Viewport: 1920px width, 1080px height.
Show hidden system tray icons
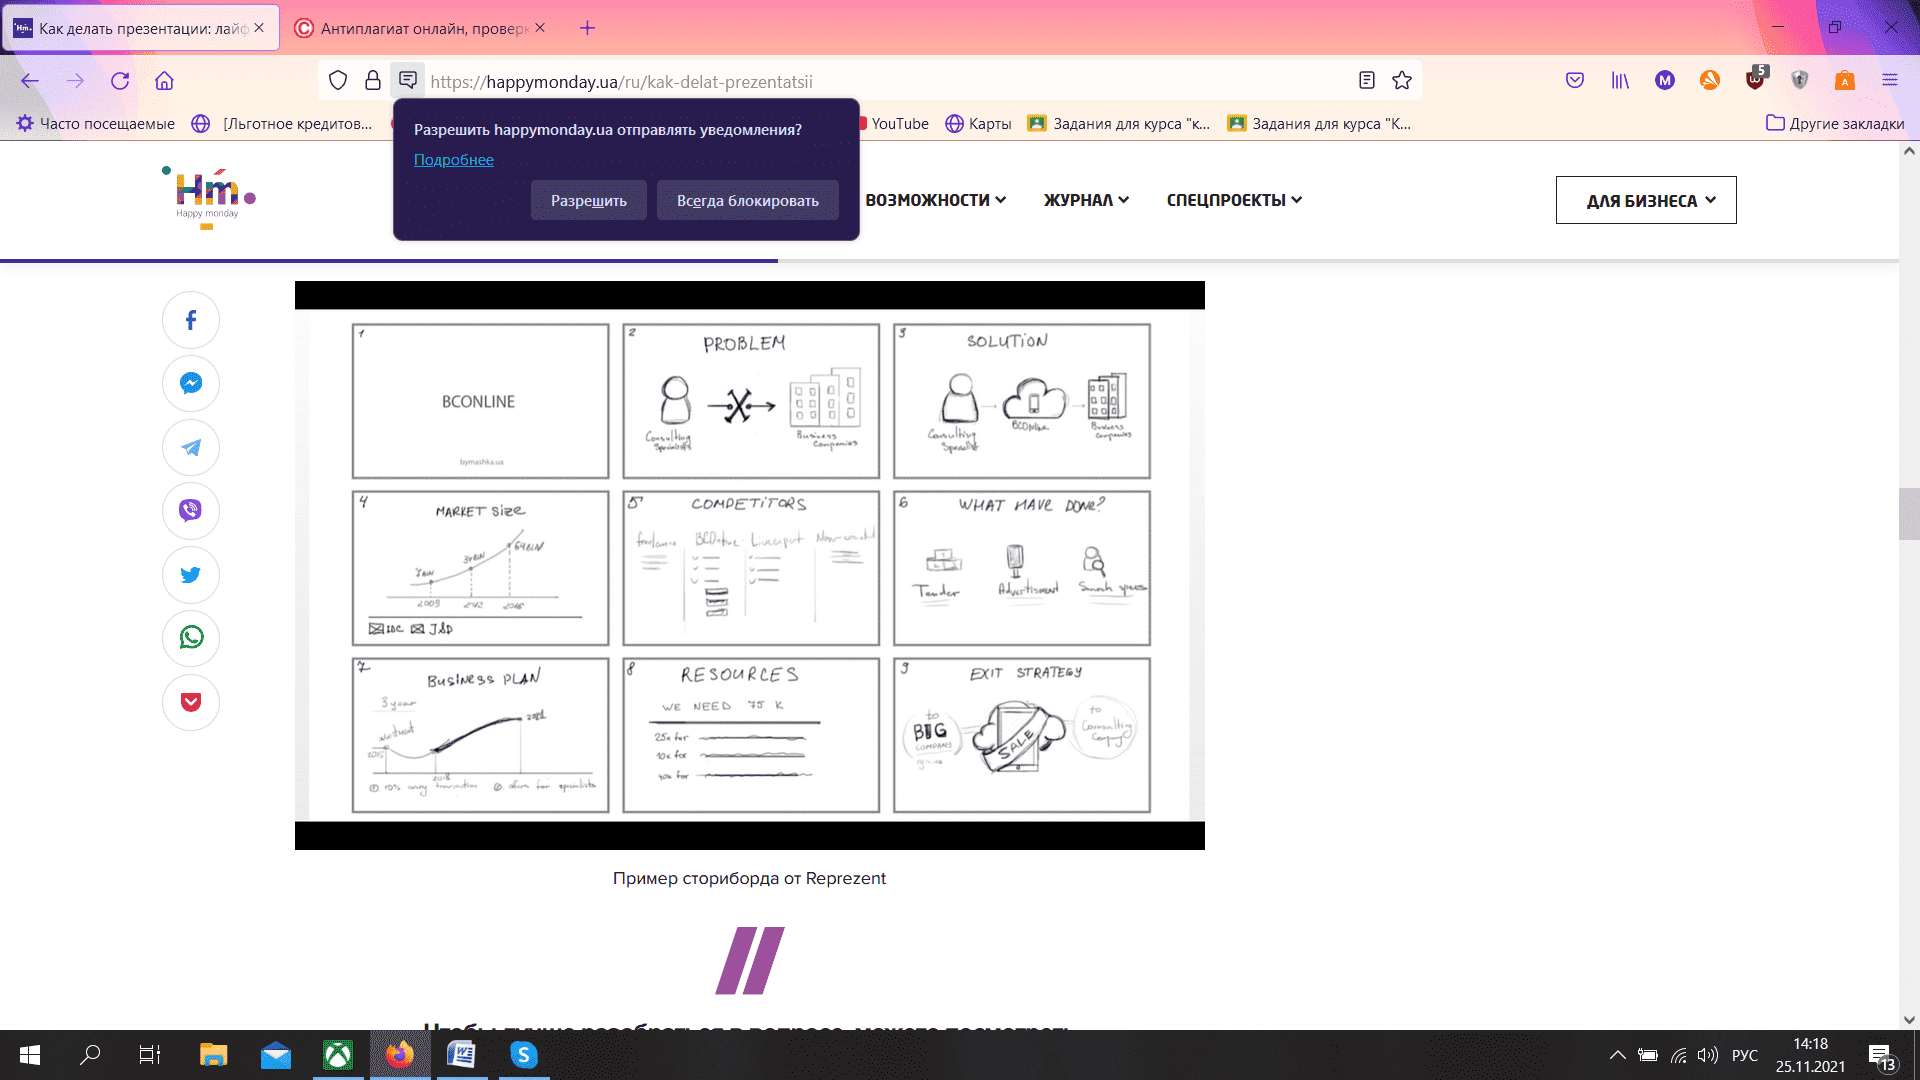pos(1617,1055)
